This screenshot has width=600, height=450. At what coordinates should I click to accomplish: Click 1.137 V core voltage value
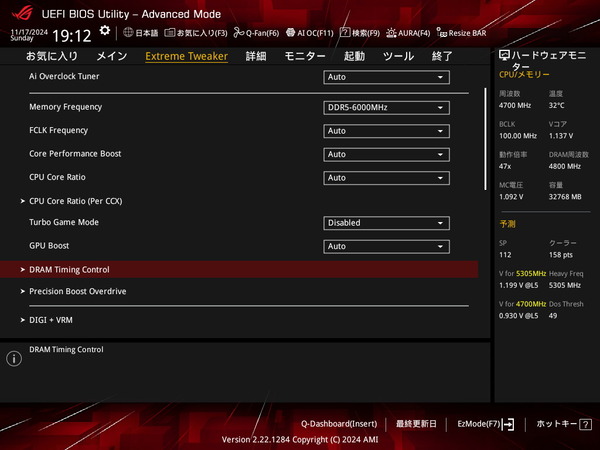click(x=561, y=136)
